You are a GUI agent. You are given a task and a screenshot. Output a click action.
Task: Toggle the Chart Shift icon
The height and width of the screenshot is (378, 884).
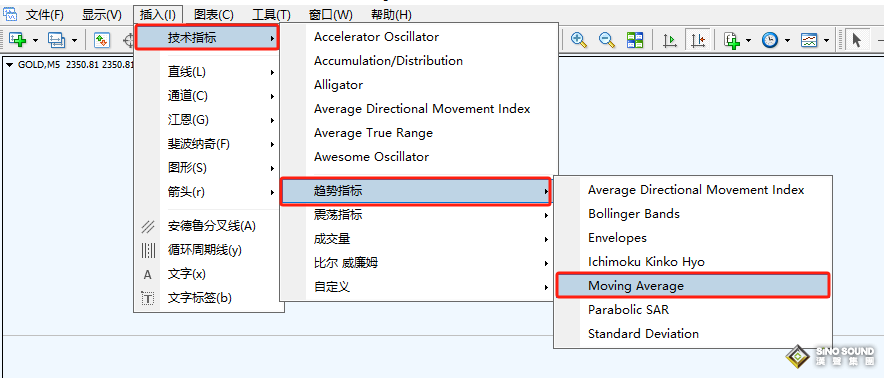coord(697,40)
